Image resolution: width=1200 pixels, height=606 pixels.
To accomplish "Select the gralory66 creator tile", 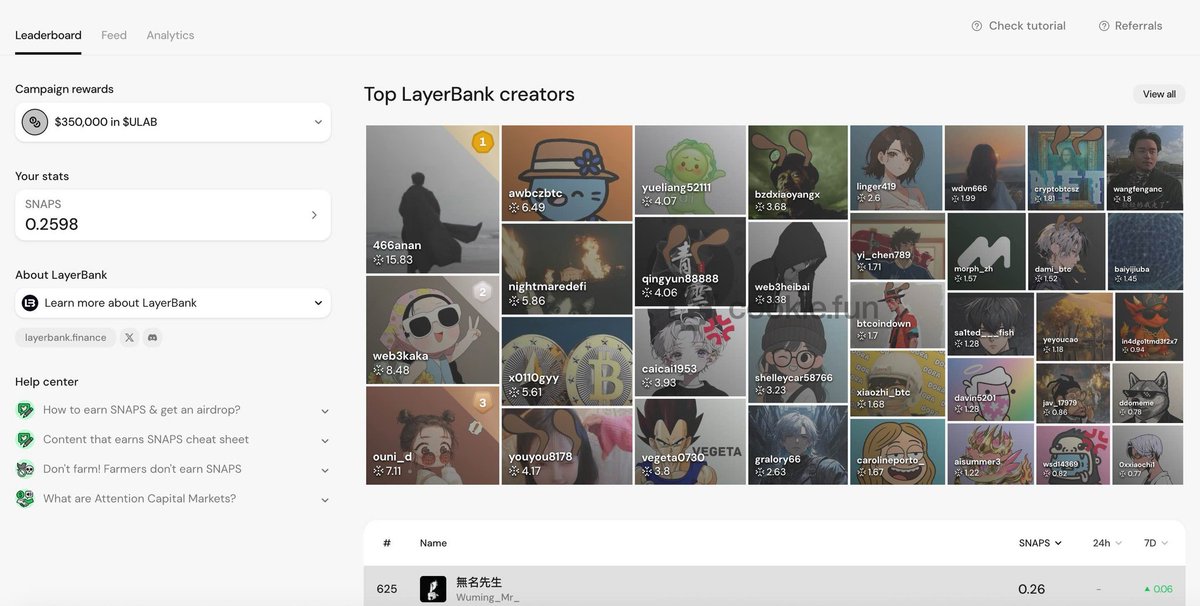I will point(797,445).
